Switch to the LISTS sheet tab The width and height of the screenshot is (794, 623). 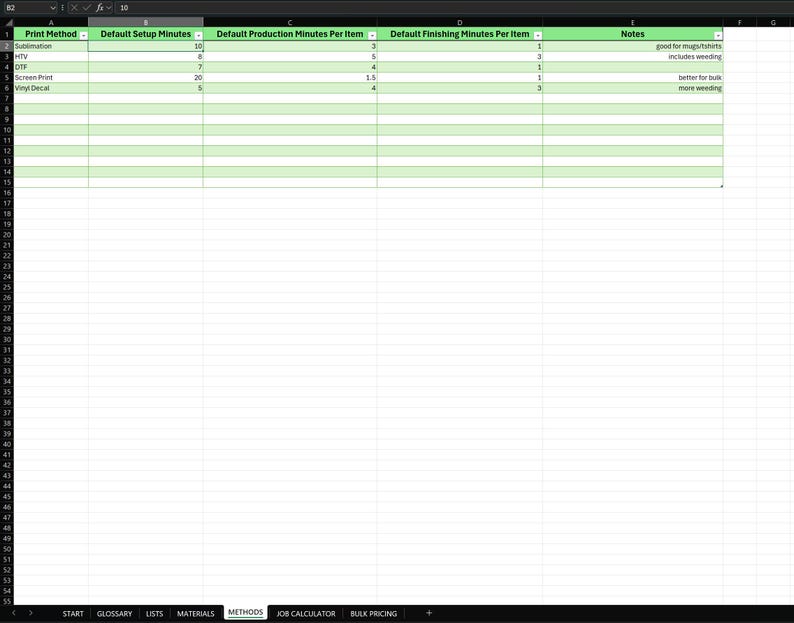coord(154,613)
